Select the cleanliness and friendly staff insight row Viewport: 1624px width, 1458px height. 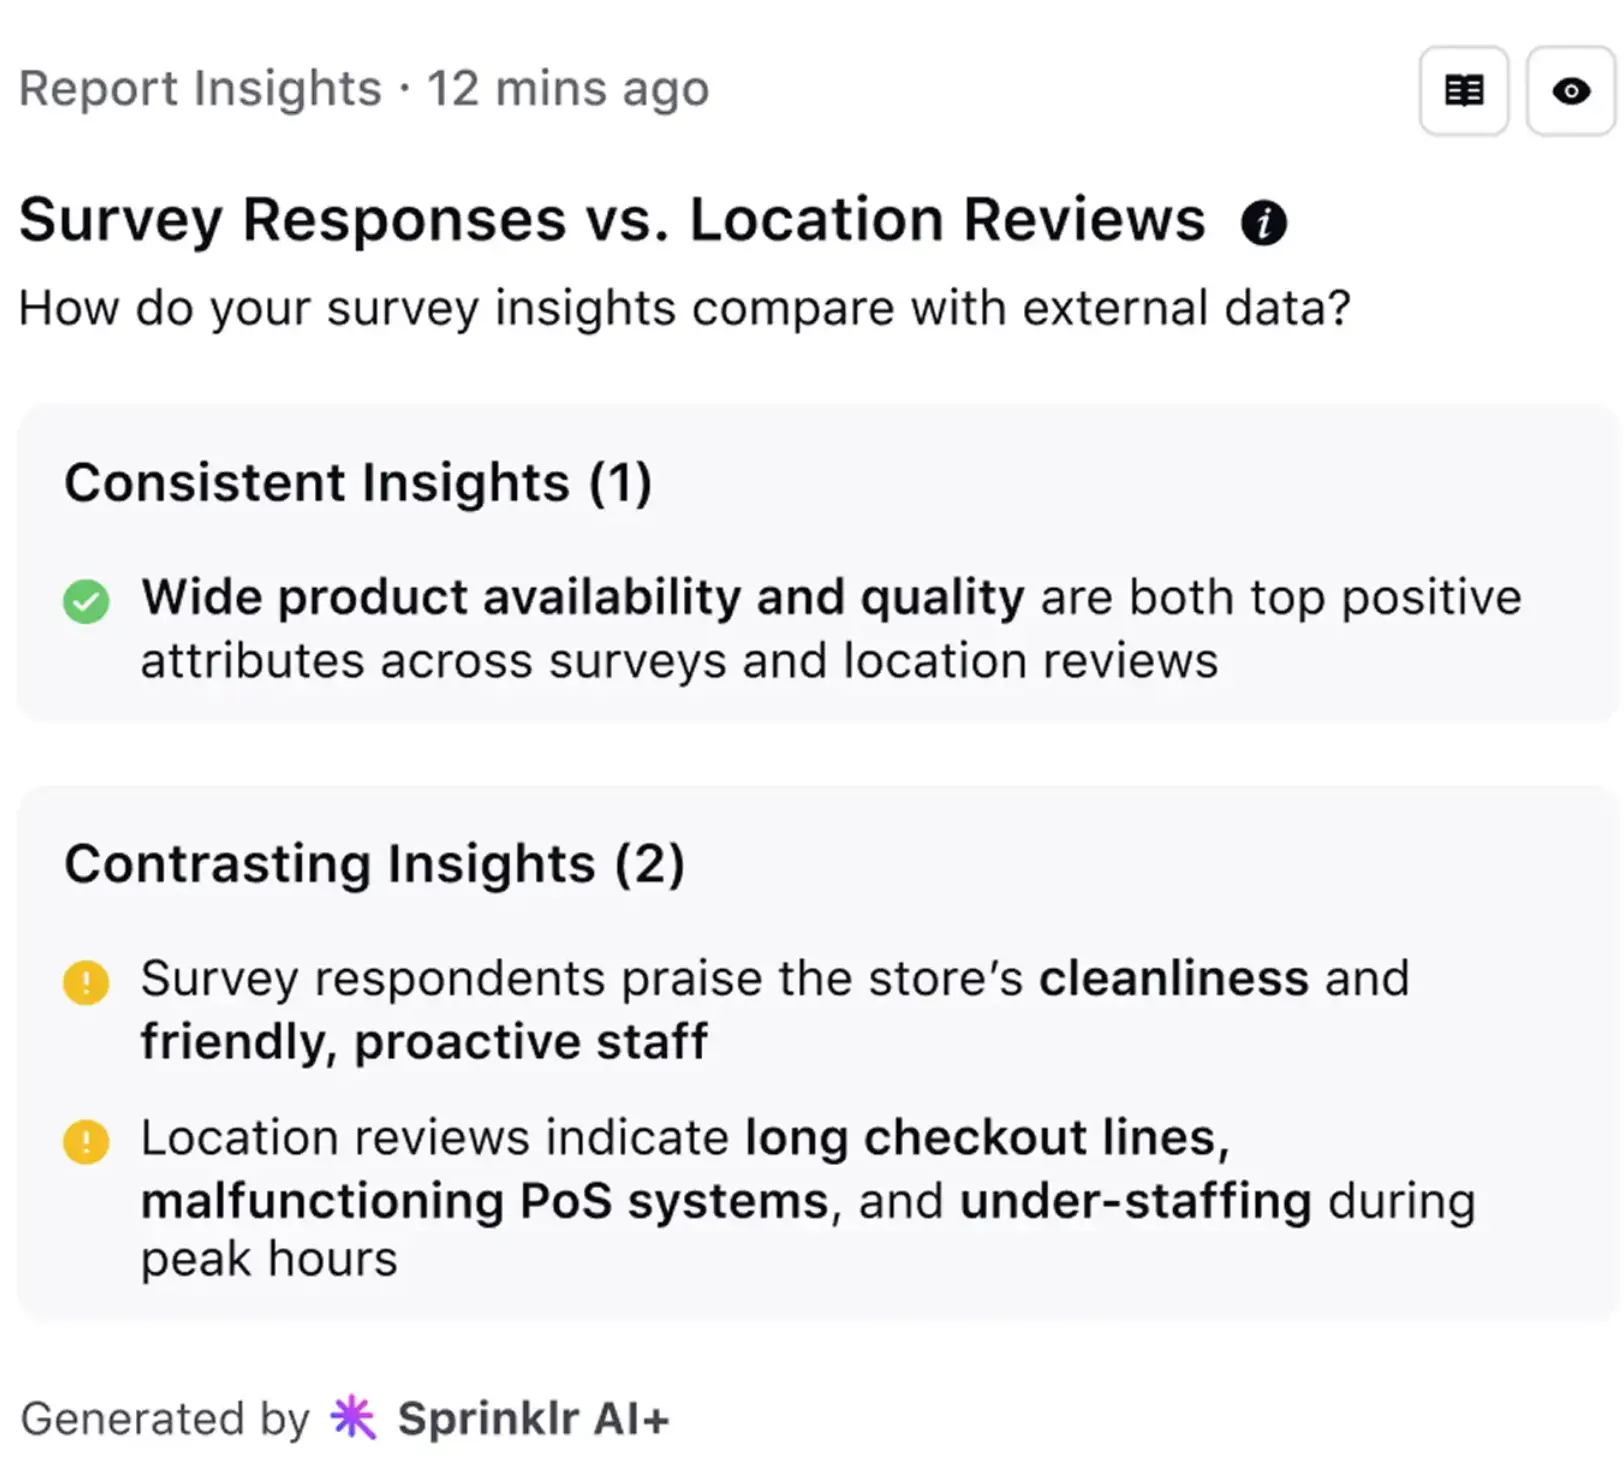click(775, 1008)
